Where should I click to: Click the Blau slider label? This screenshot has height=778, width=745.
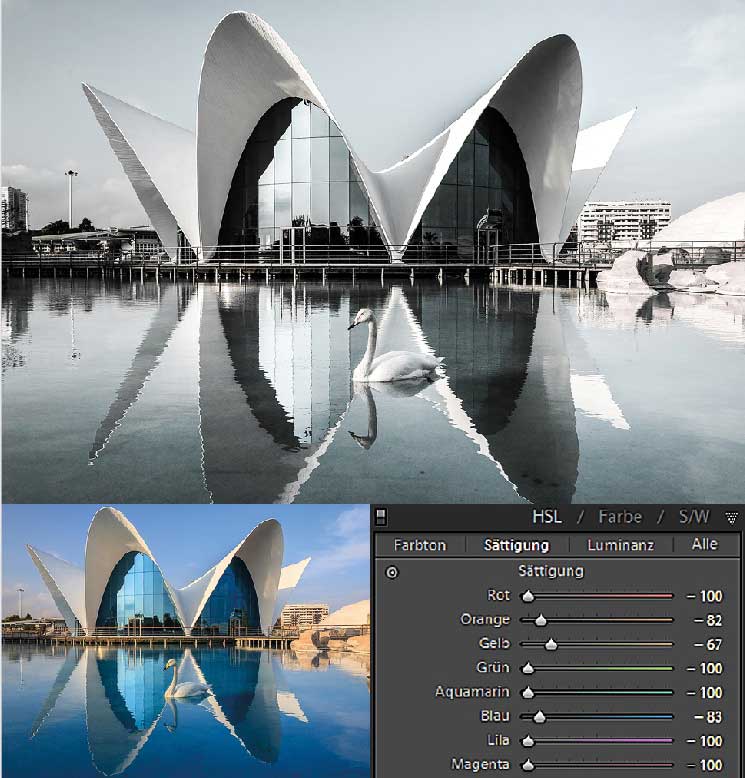click(495, 716)
